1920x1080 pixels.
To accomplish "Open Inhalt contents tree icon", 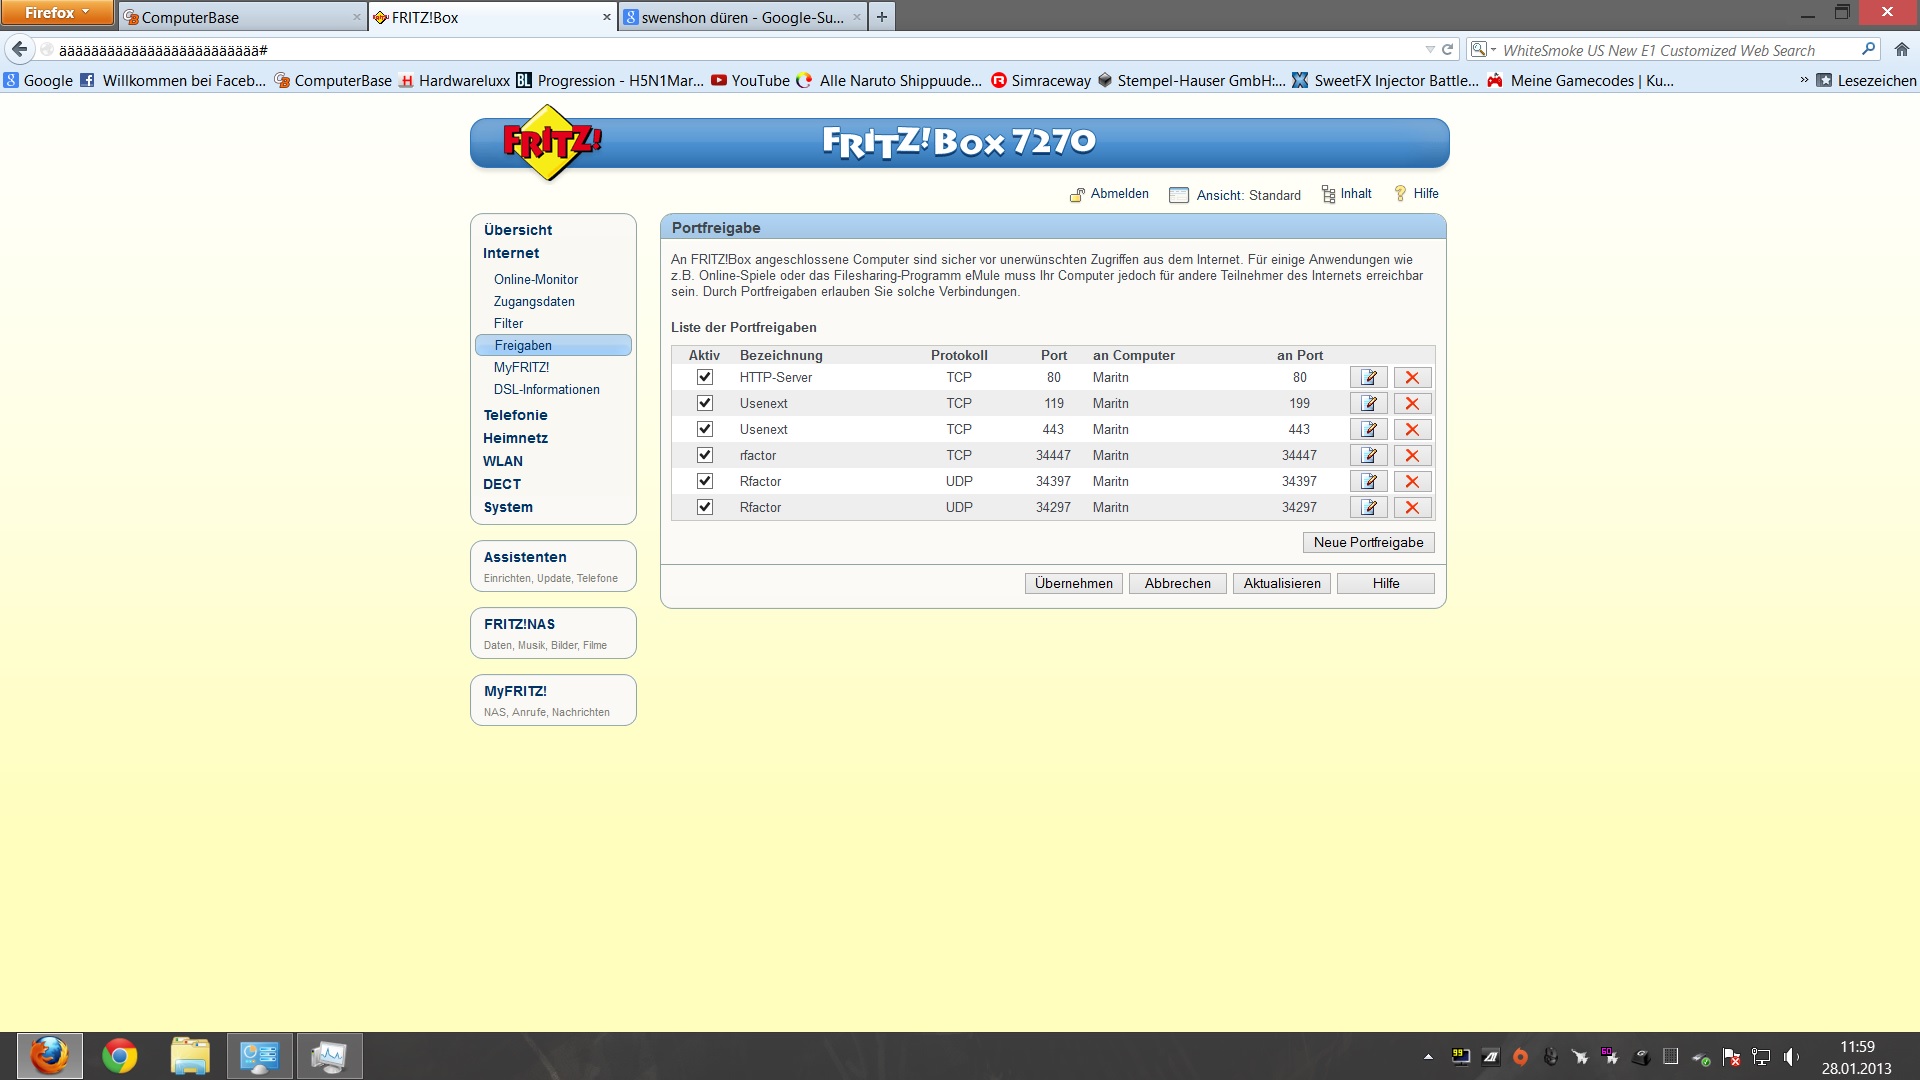I will click(1328, 194).
